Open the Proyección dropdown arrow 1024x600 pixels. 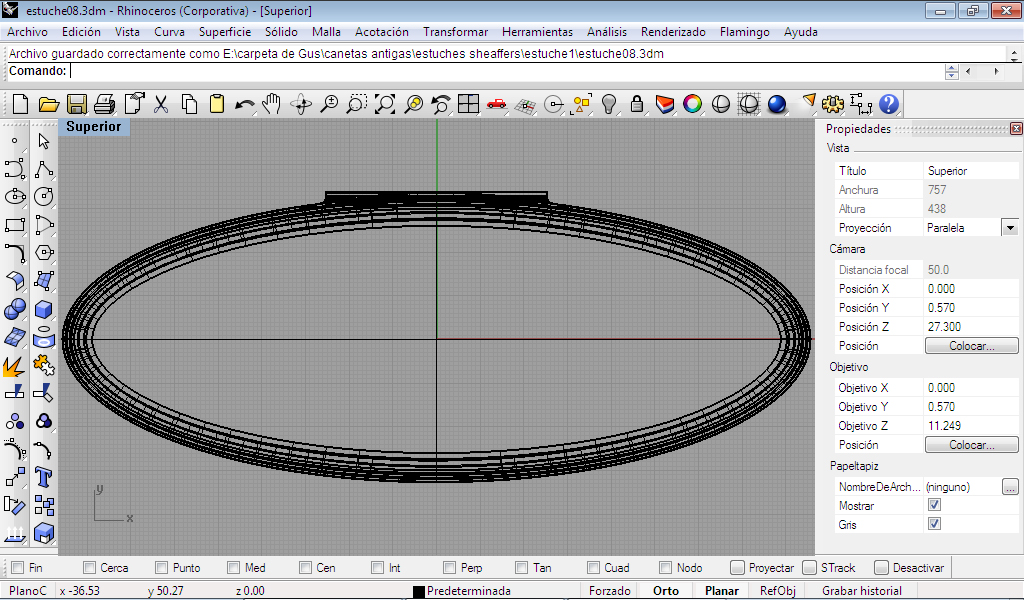point(1010,228)
